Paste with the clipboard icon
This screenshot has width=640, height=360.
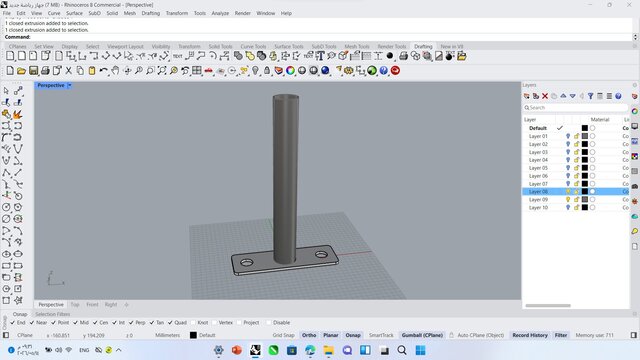coord(92,71)
